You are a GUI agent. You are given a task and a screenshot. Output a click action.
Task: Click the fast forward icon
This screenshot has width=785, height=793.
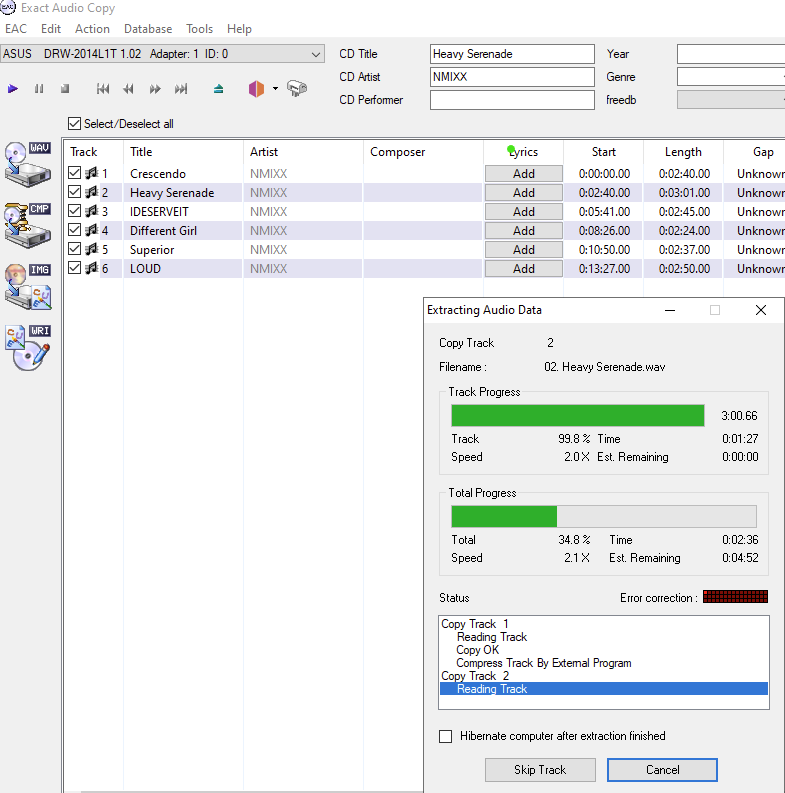pos(155,89)
